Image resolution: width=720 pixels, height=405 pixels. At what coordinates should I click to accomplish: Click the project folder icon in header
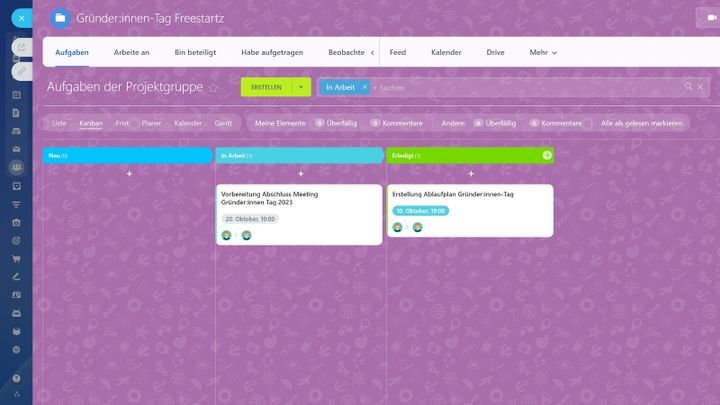coord(61,17)
